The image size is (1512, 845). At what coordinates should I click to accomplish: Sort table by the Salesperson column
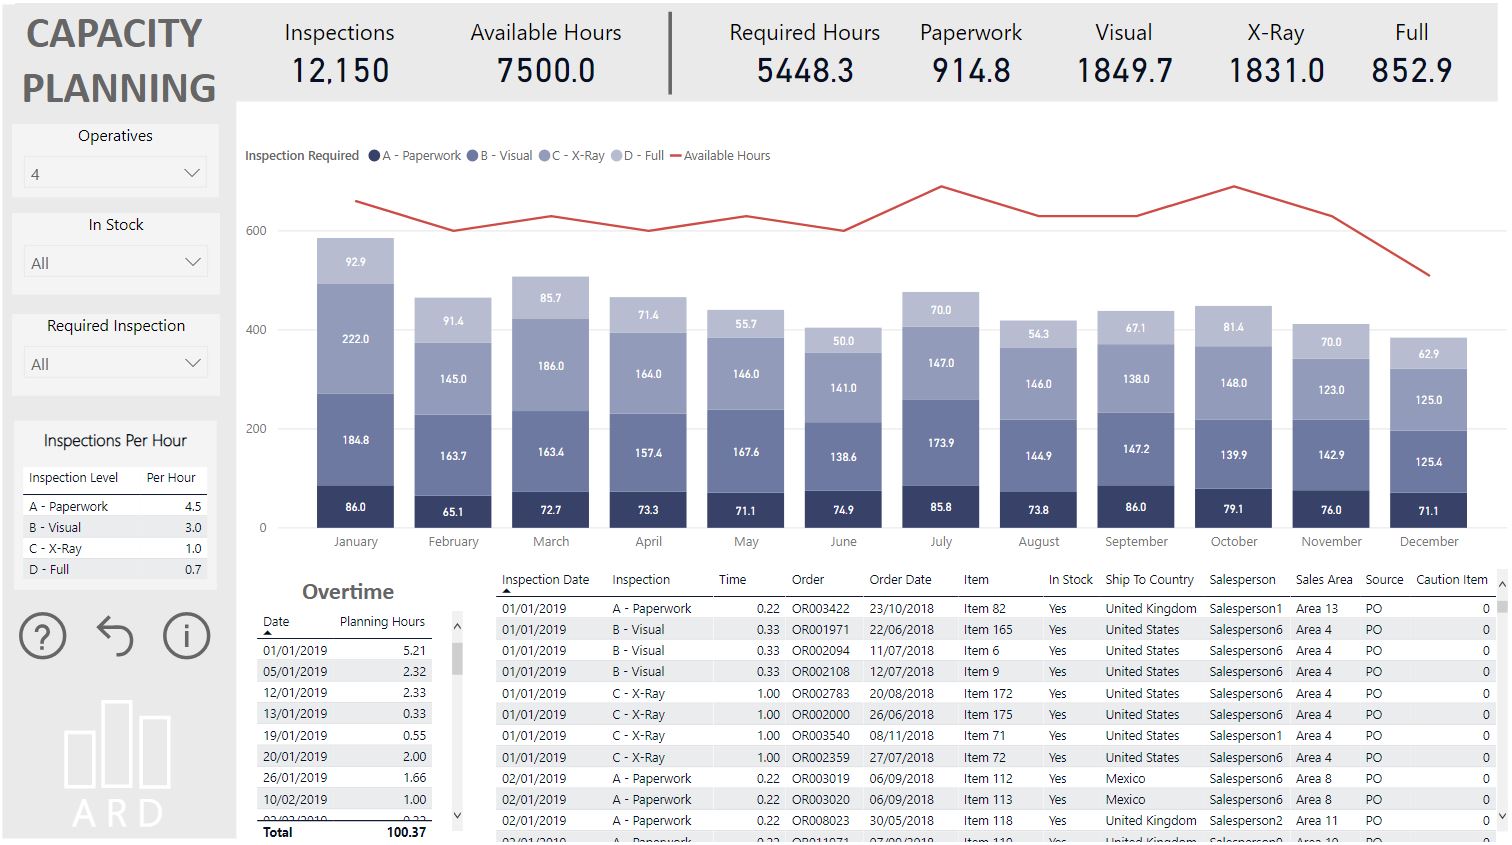click(x=1243, y=579)
